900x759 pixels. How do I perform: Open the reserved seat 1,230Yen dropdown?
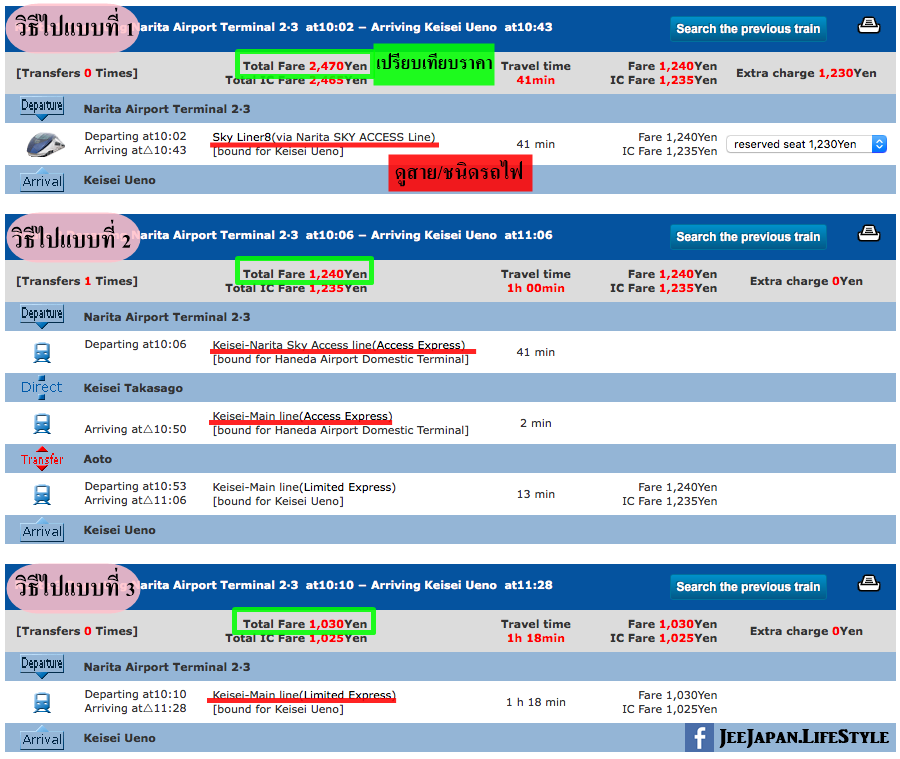pos(806,144)
